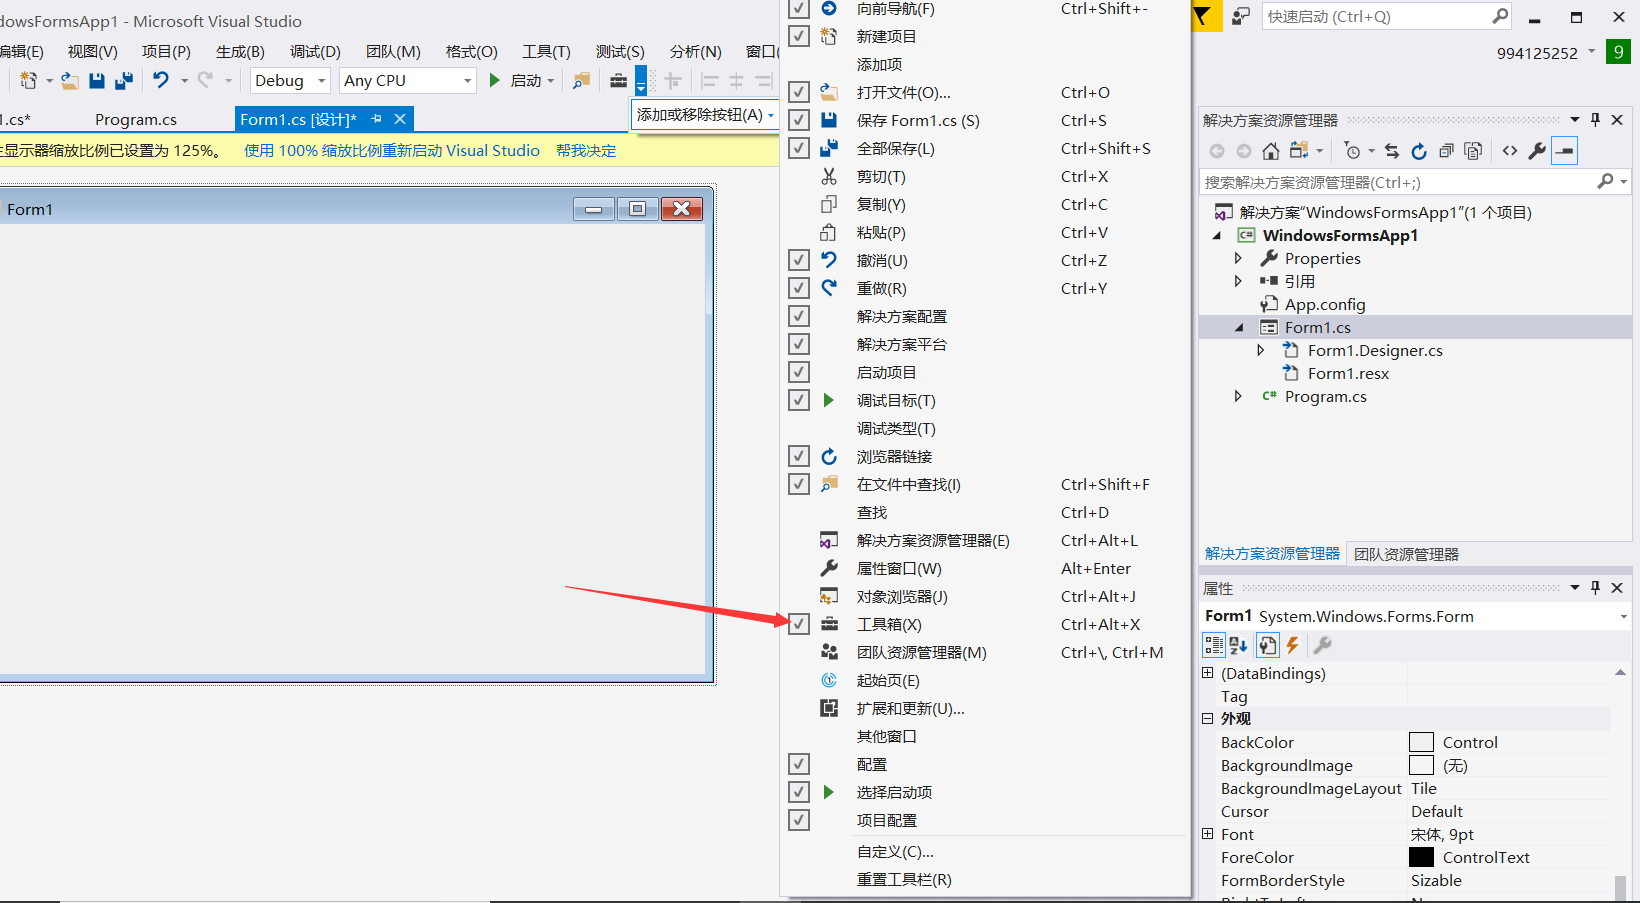Open the 添加或移除按钮(A) dropdown
The width and height of the screenshot is (1640, 903).
pyautogui.click(x=705, y=115)
